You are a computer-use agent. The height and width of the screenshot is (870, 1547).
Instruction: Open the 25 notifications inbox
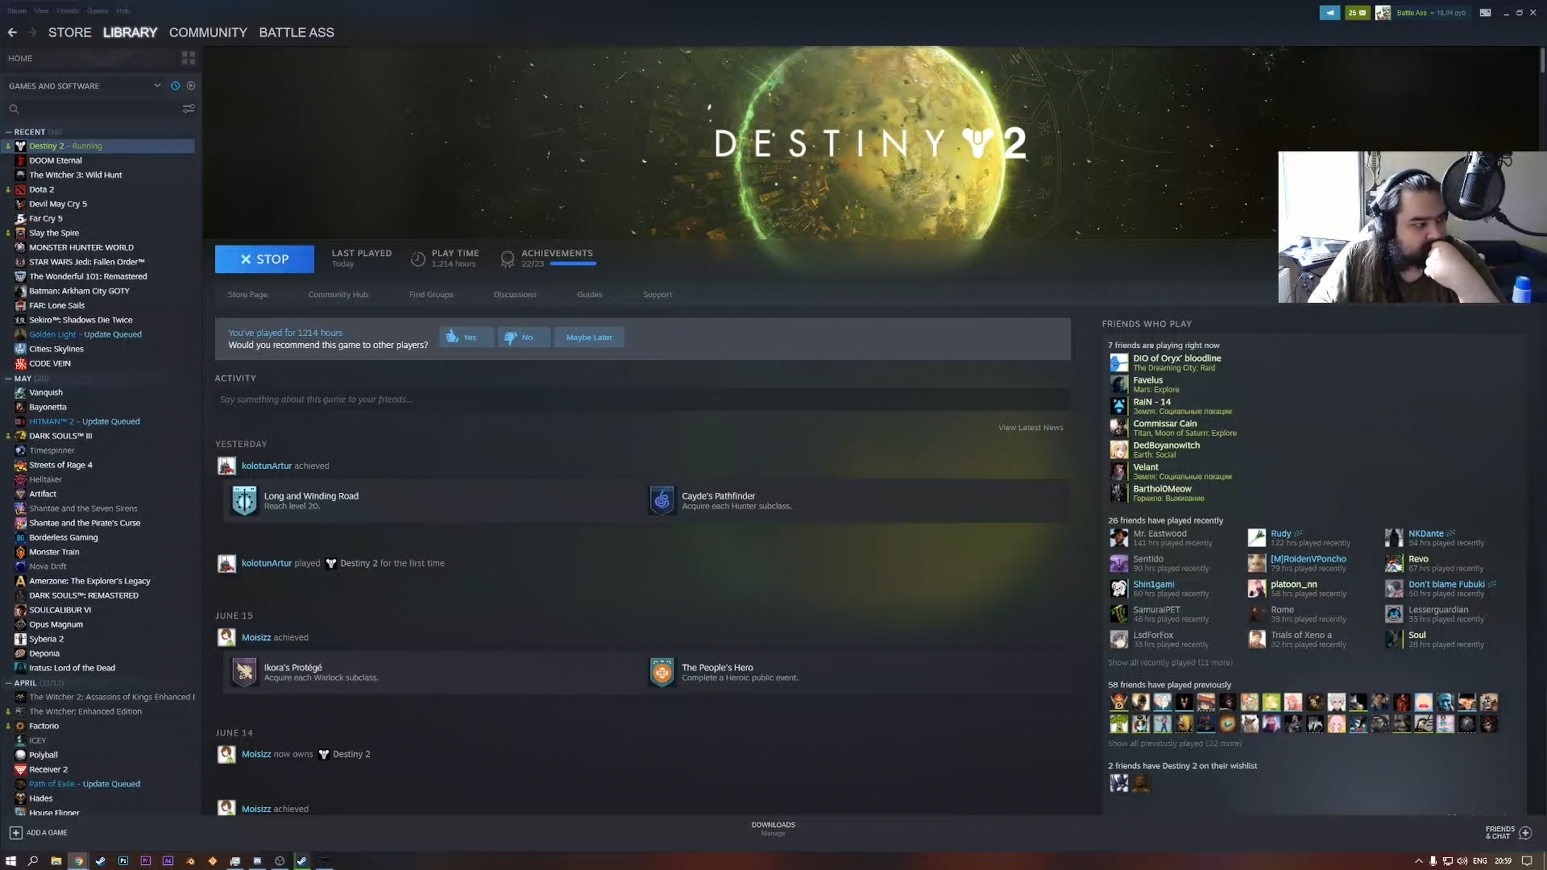tap(1357, 13)
